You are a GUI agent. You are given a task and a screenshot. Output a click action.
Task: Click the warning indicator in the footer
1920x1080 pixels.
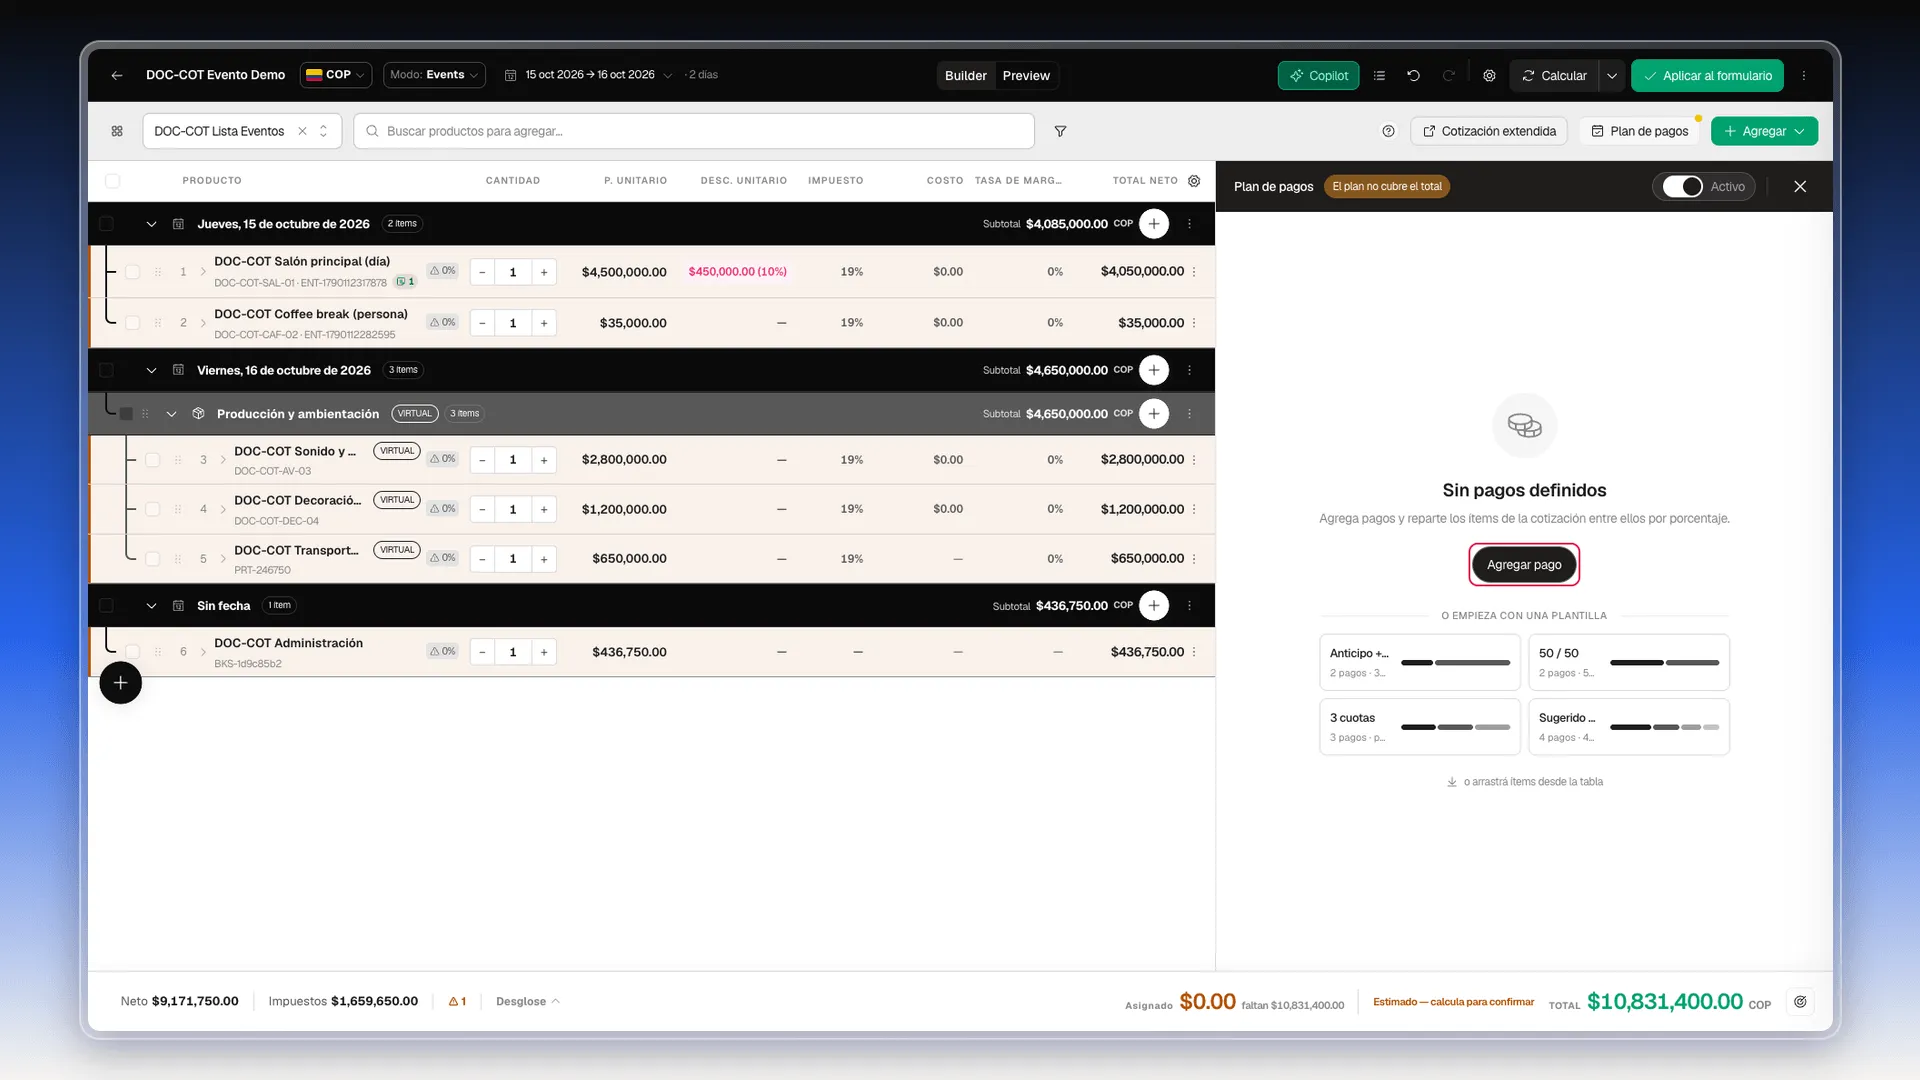pos(457,1001)
